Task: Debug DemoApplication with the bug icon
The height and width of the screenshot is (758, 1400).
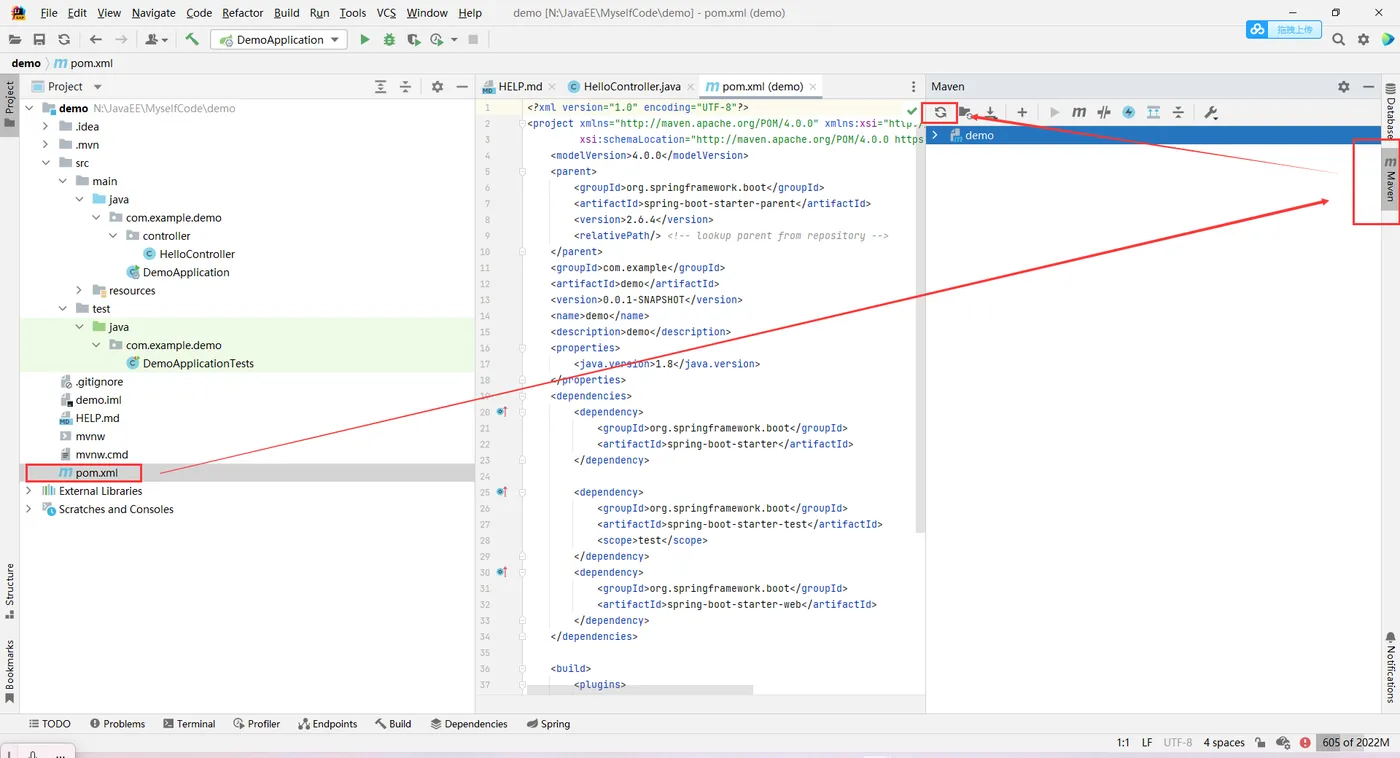Action: click(388, 40)
